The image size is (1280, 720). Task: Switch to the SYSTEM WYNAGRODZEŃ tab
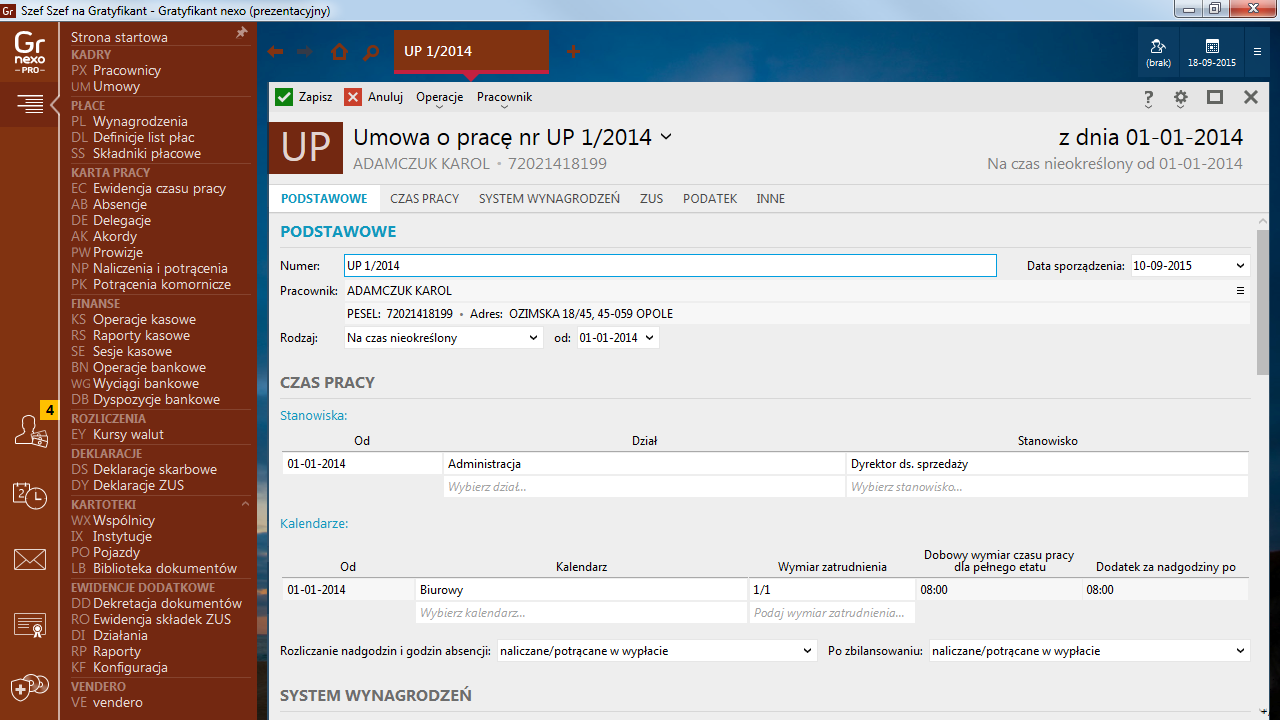549,199
